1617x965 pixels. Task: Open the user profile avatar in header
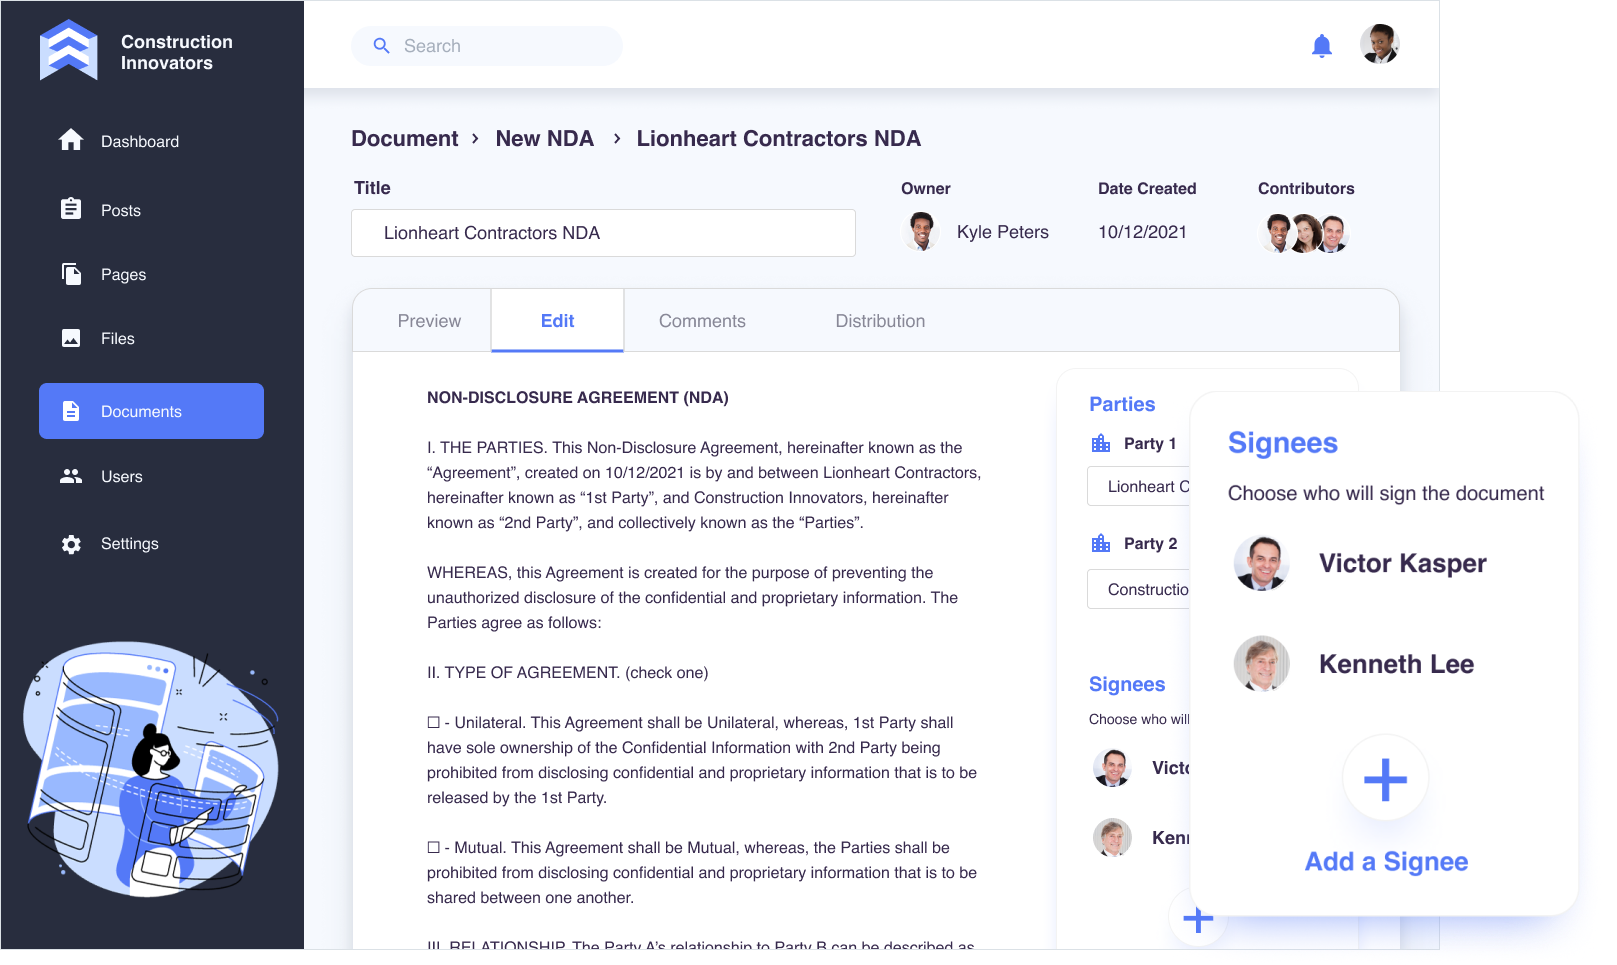click(1379, 45)
